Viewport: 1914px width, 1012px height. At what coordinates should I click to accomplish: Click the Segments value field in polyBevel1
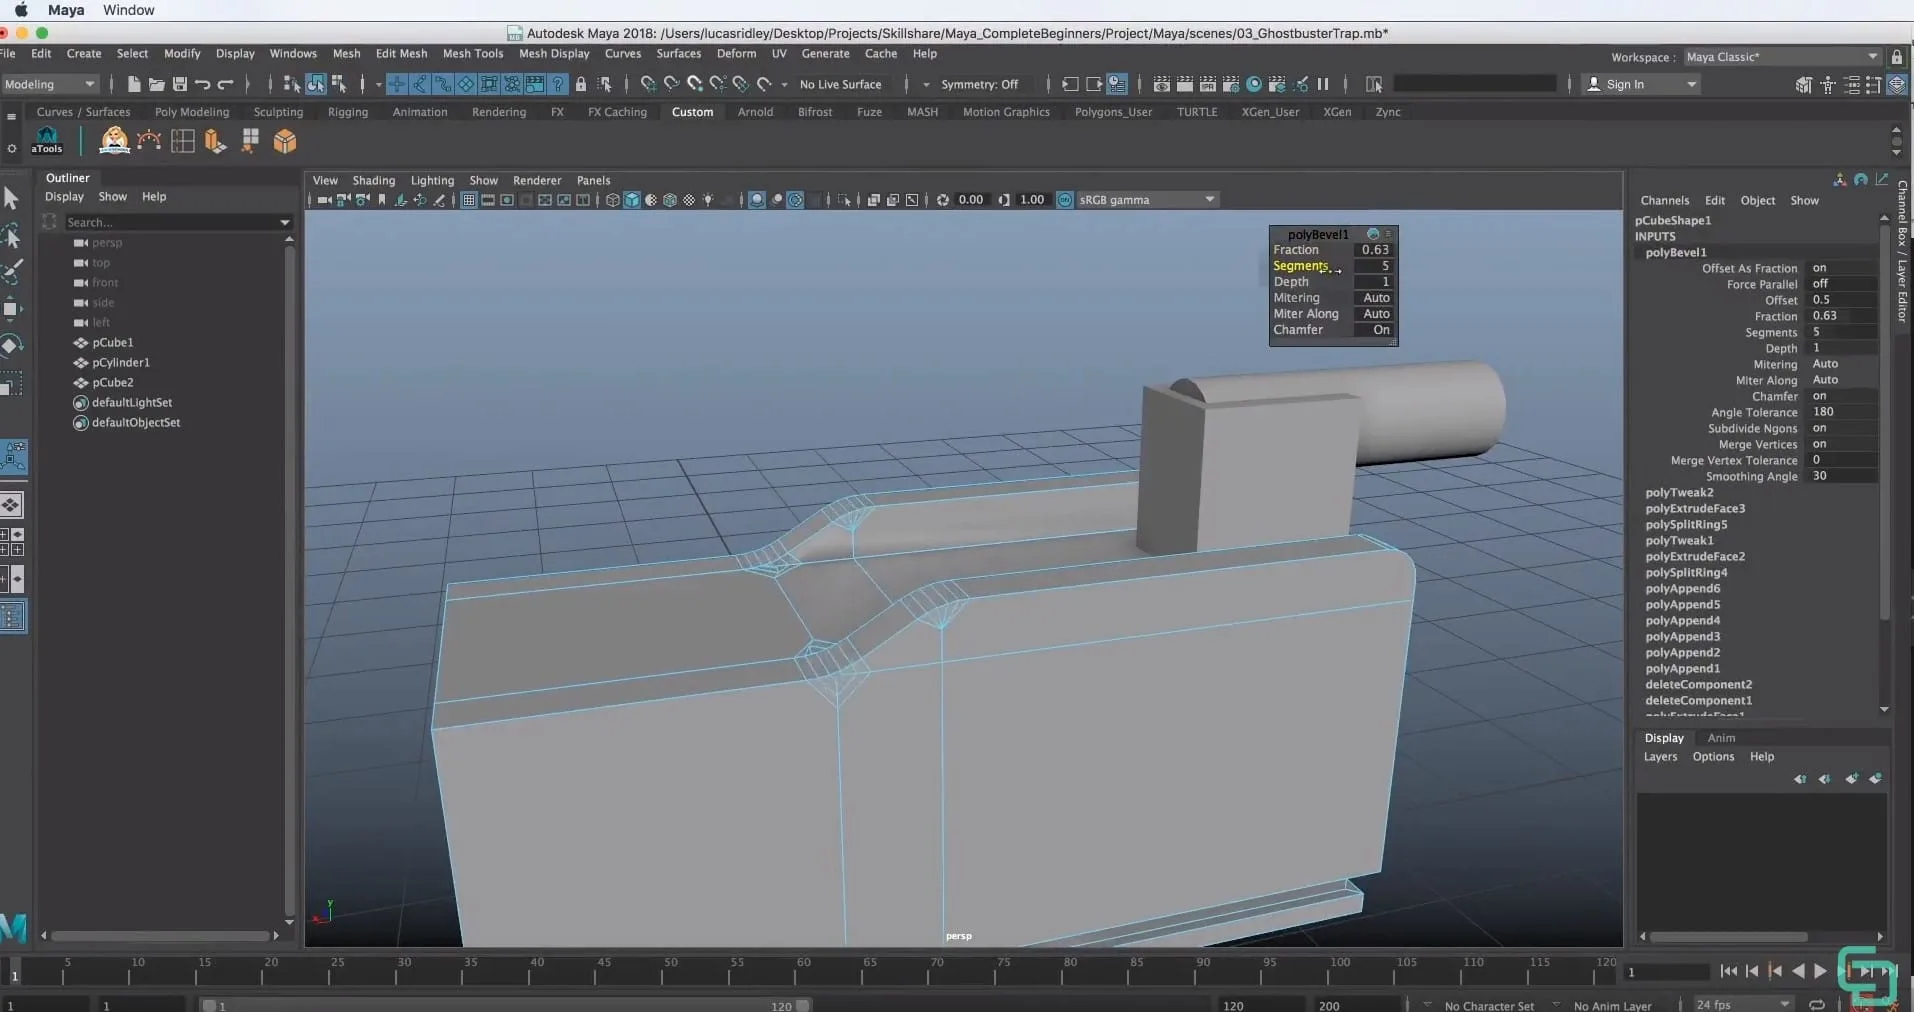1375,266
